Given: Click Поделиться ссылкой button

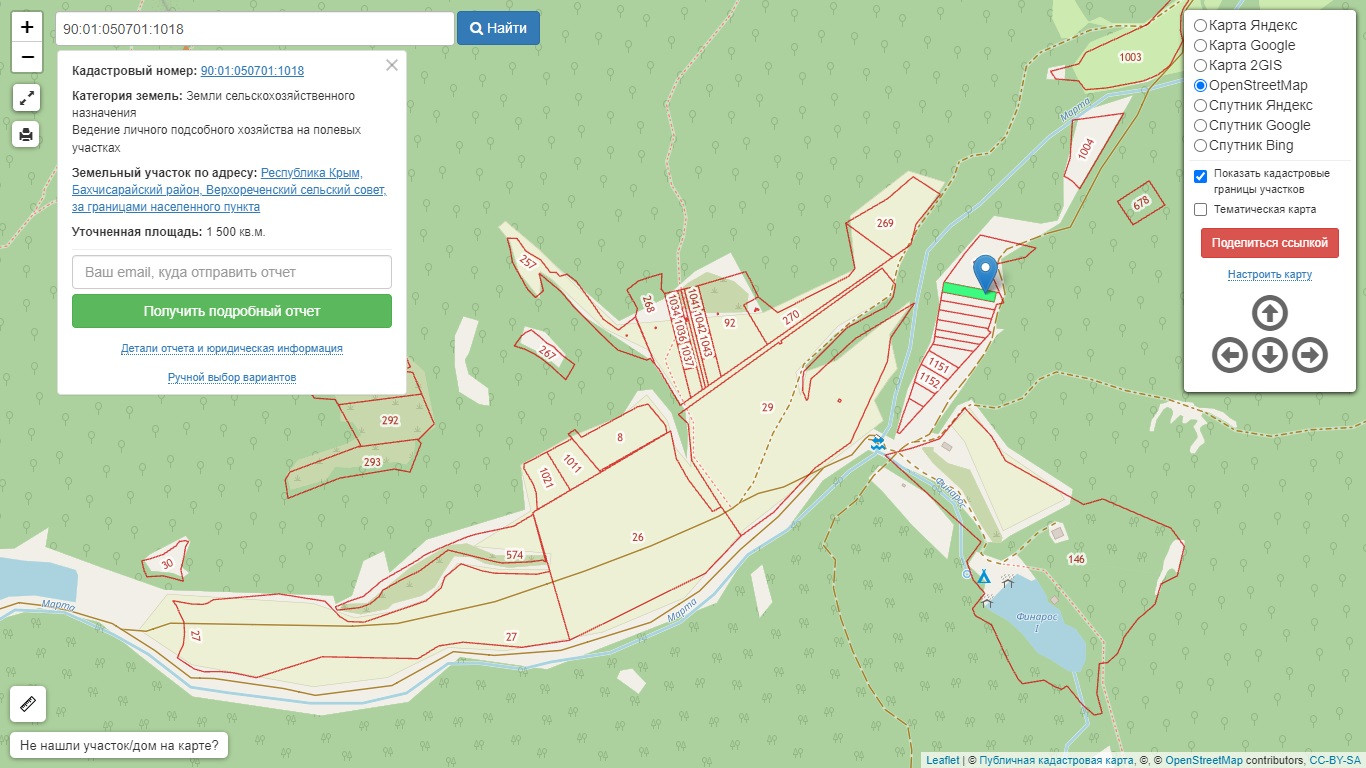Looking at the screenshot, I should [x=1270, y=243].
